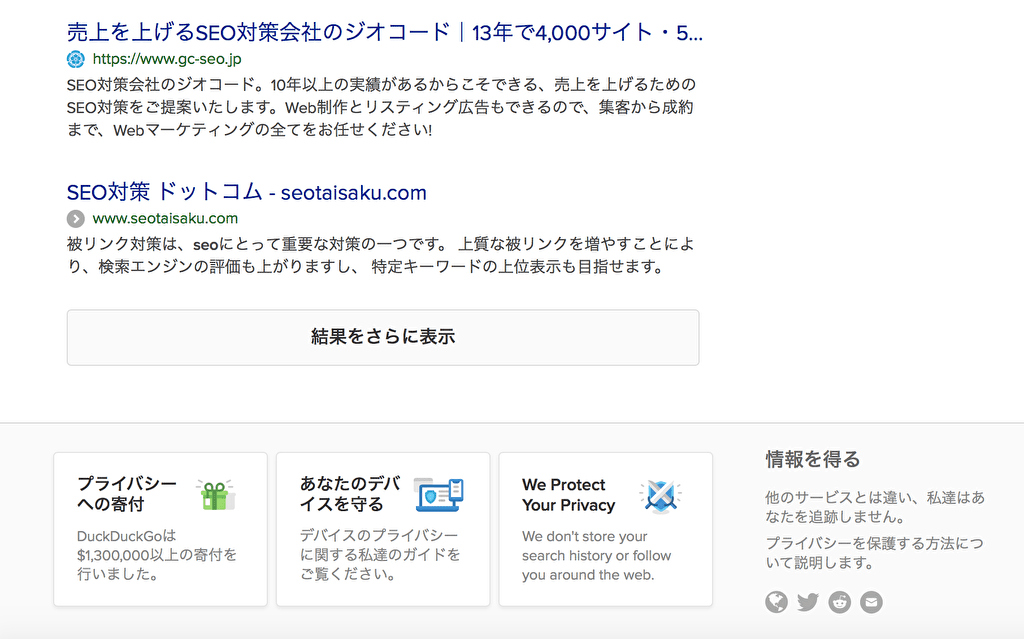This screenshot has width=1024, height=639.
Task: Click the gift box donation icon
Action: pyautogui.click(x=215, y=494)
